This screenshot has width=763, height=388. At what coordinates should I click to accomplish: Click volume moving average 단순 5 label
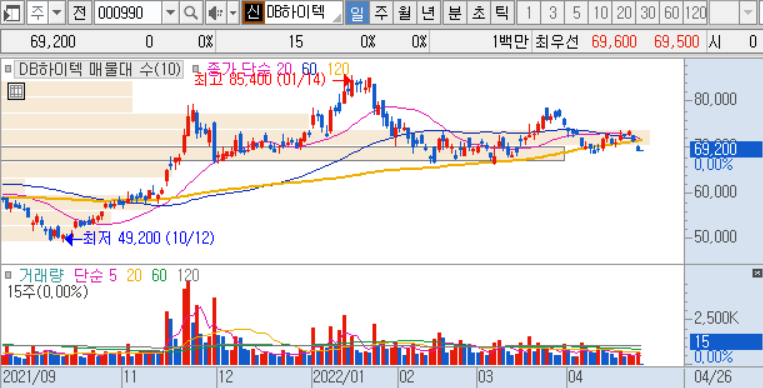coord(95,276)
